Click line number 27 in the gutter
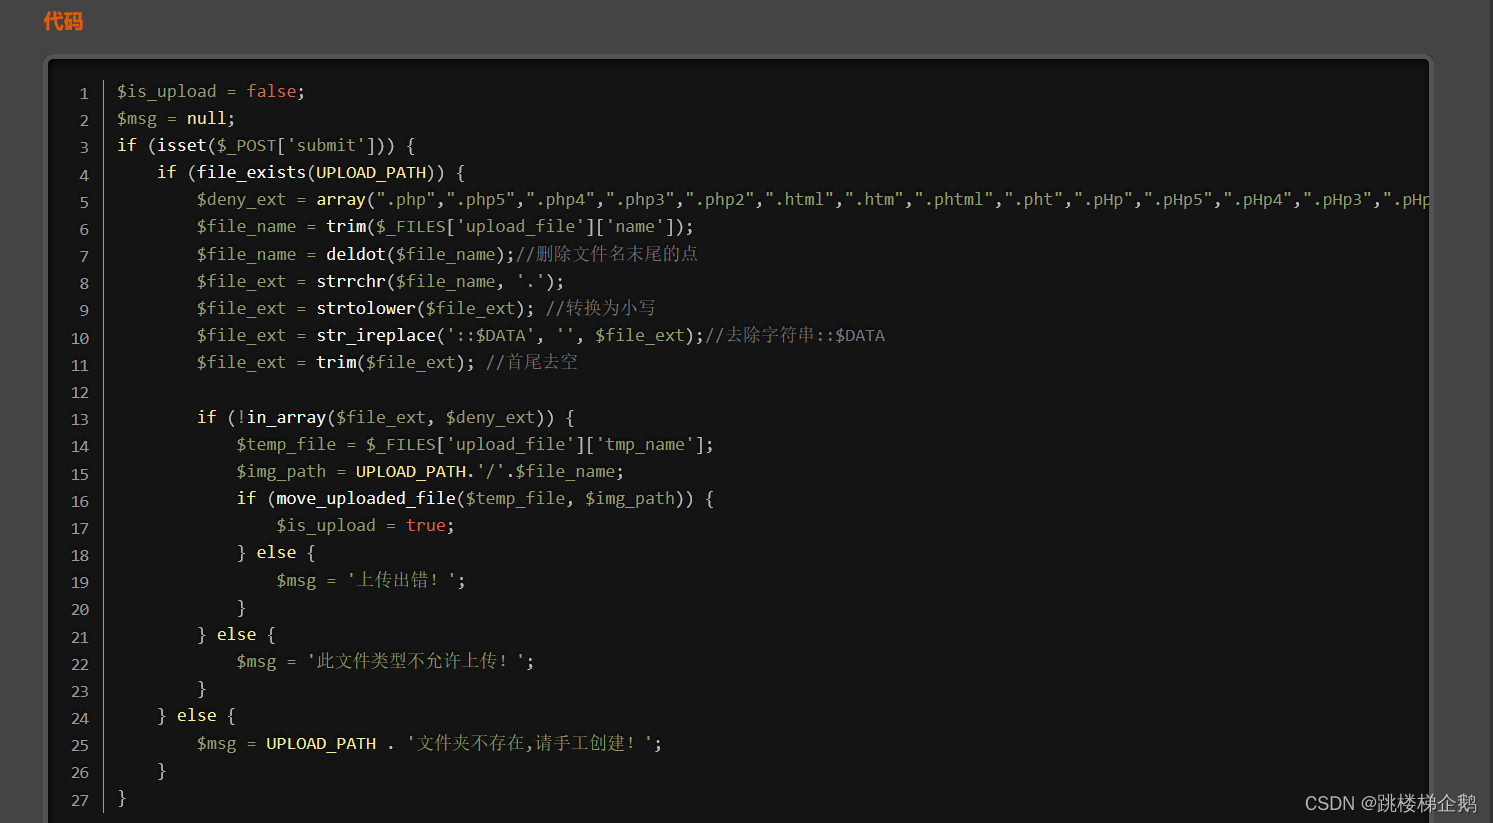This screenshot has width=1493, height=823. 80,800
